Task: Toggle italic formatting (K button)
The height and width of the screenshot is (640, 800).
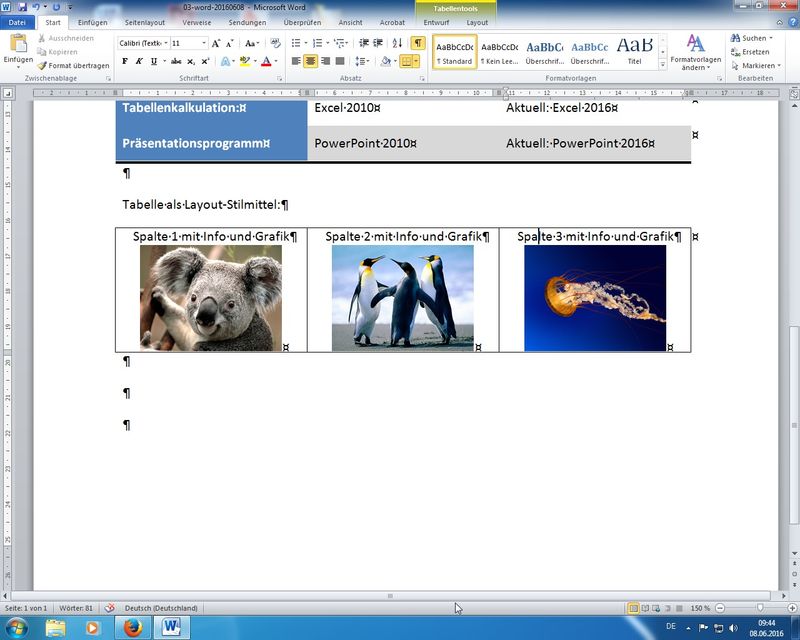Action: (139, 61)
